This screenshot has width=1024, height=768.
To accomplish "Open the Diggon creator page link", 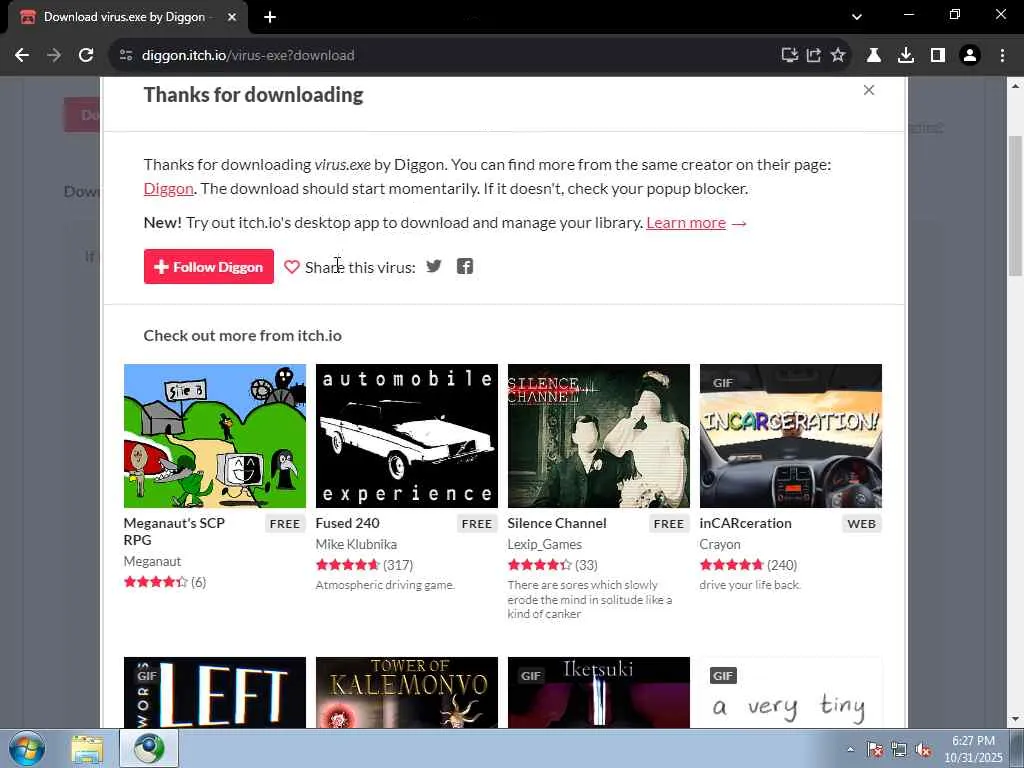I will (x=168, y=189).
